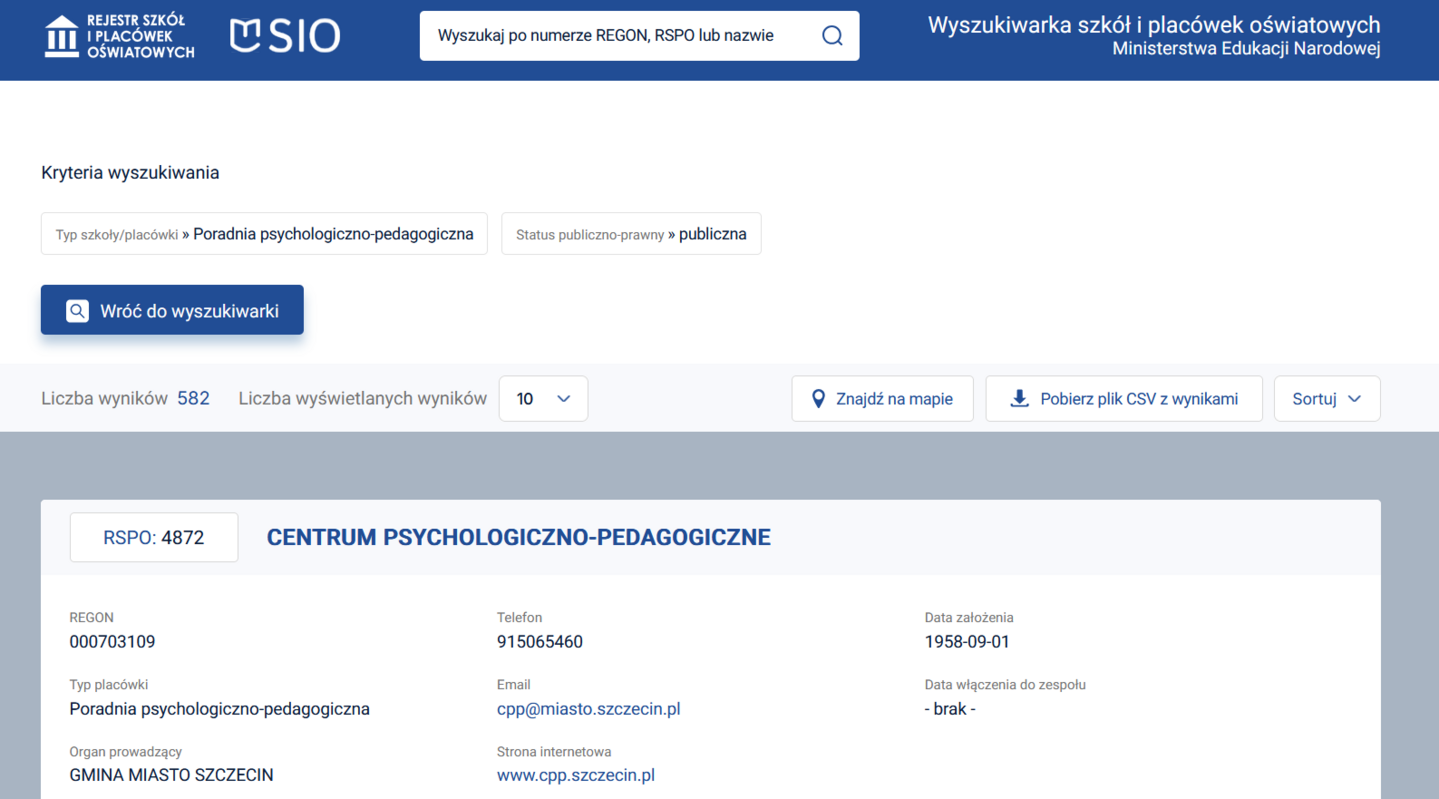Viewport: 1439px width, 799px height.
Task: Click the result count 582
Action: click(x=193, y=398)
